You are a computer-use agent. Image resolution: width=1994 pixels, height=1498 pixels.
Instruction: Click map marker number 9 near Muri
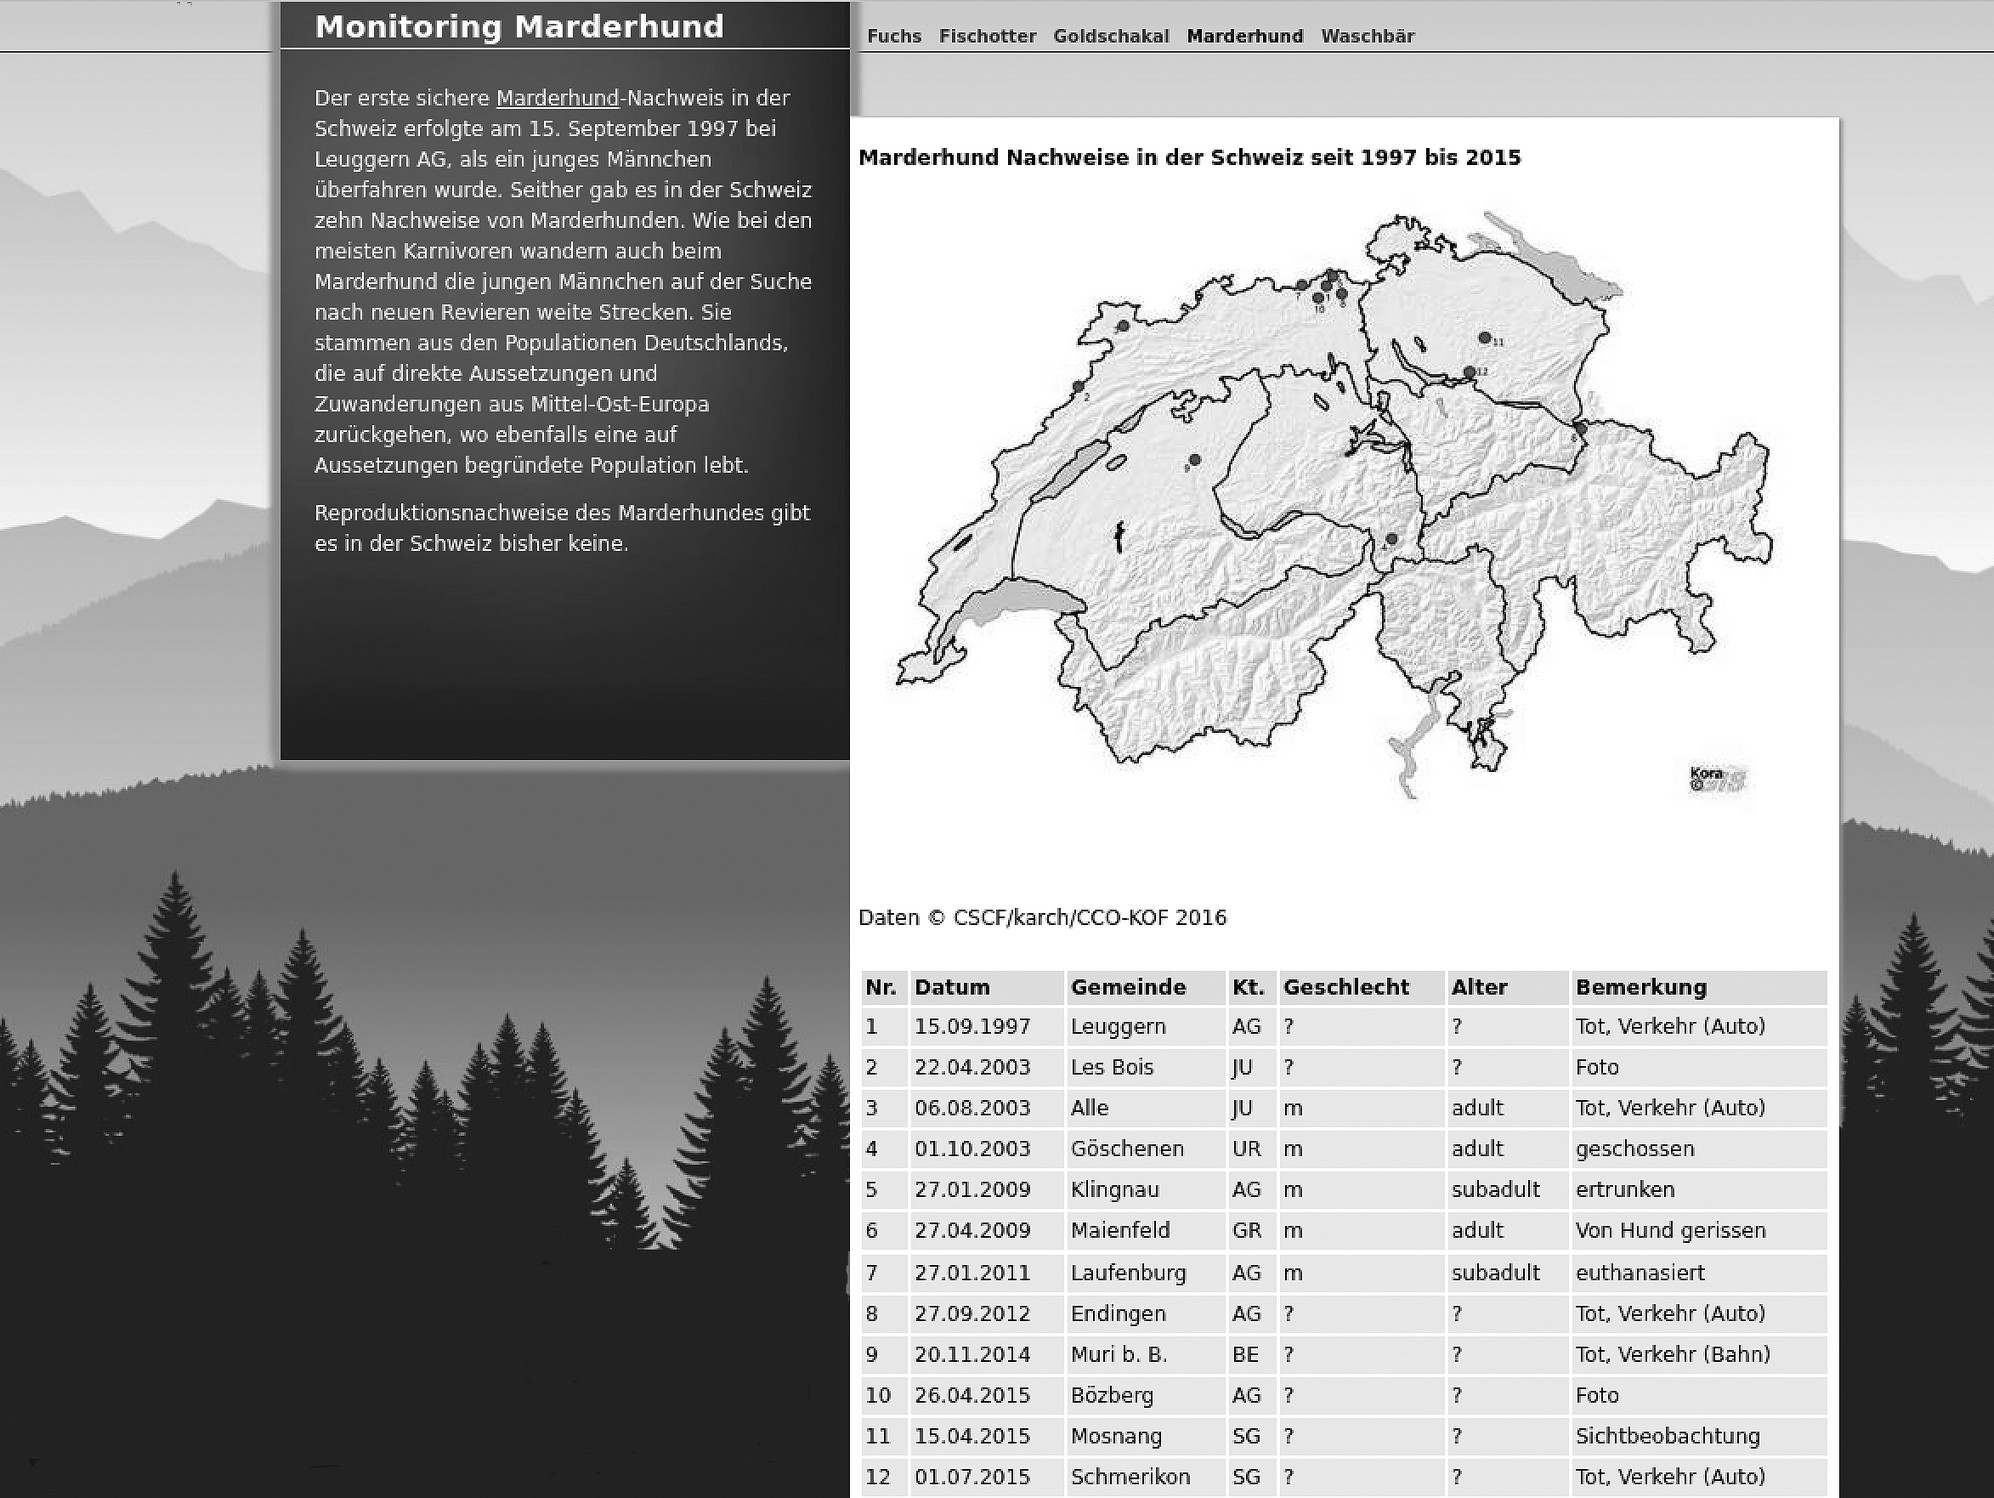click(1194, 460)
